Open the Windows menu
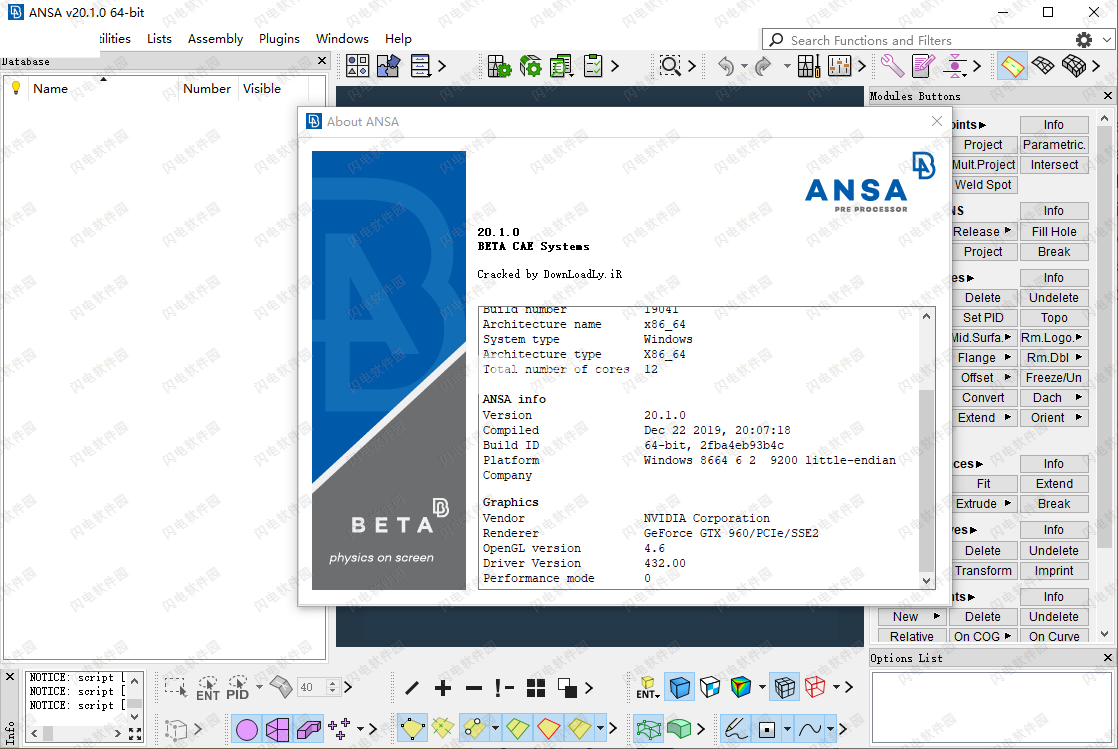Image resolution: width=1118 pixels, height=749 pixels. click(342, 39)
